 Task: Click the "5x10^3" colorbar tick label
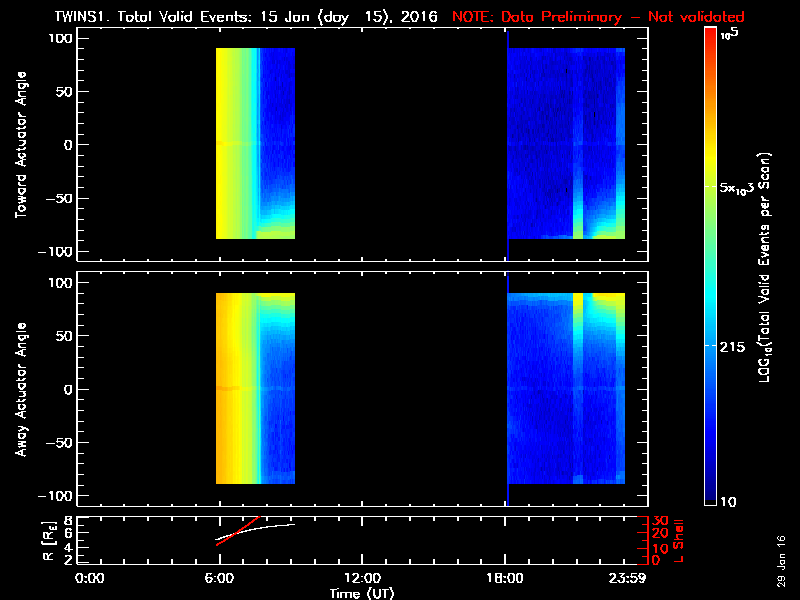[x=742, y=188]
